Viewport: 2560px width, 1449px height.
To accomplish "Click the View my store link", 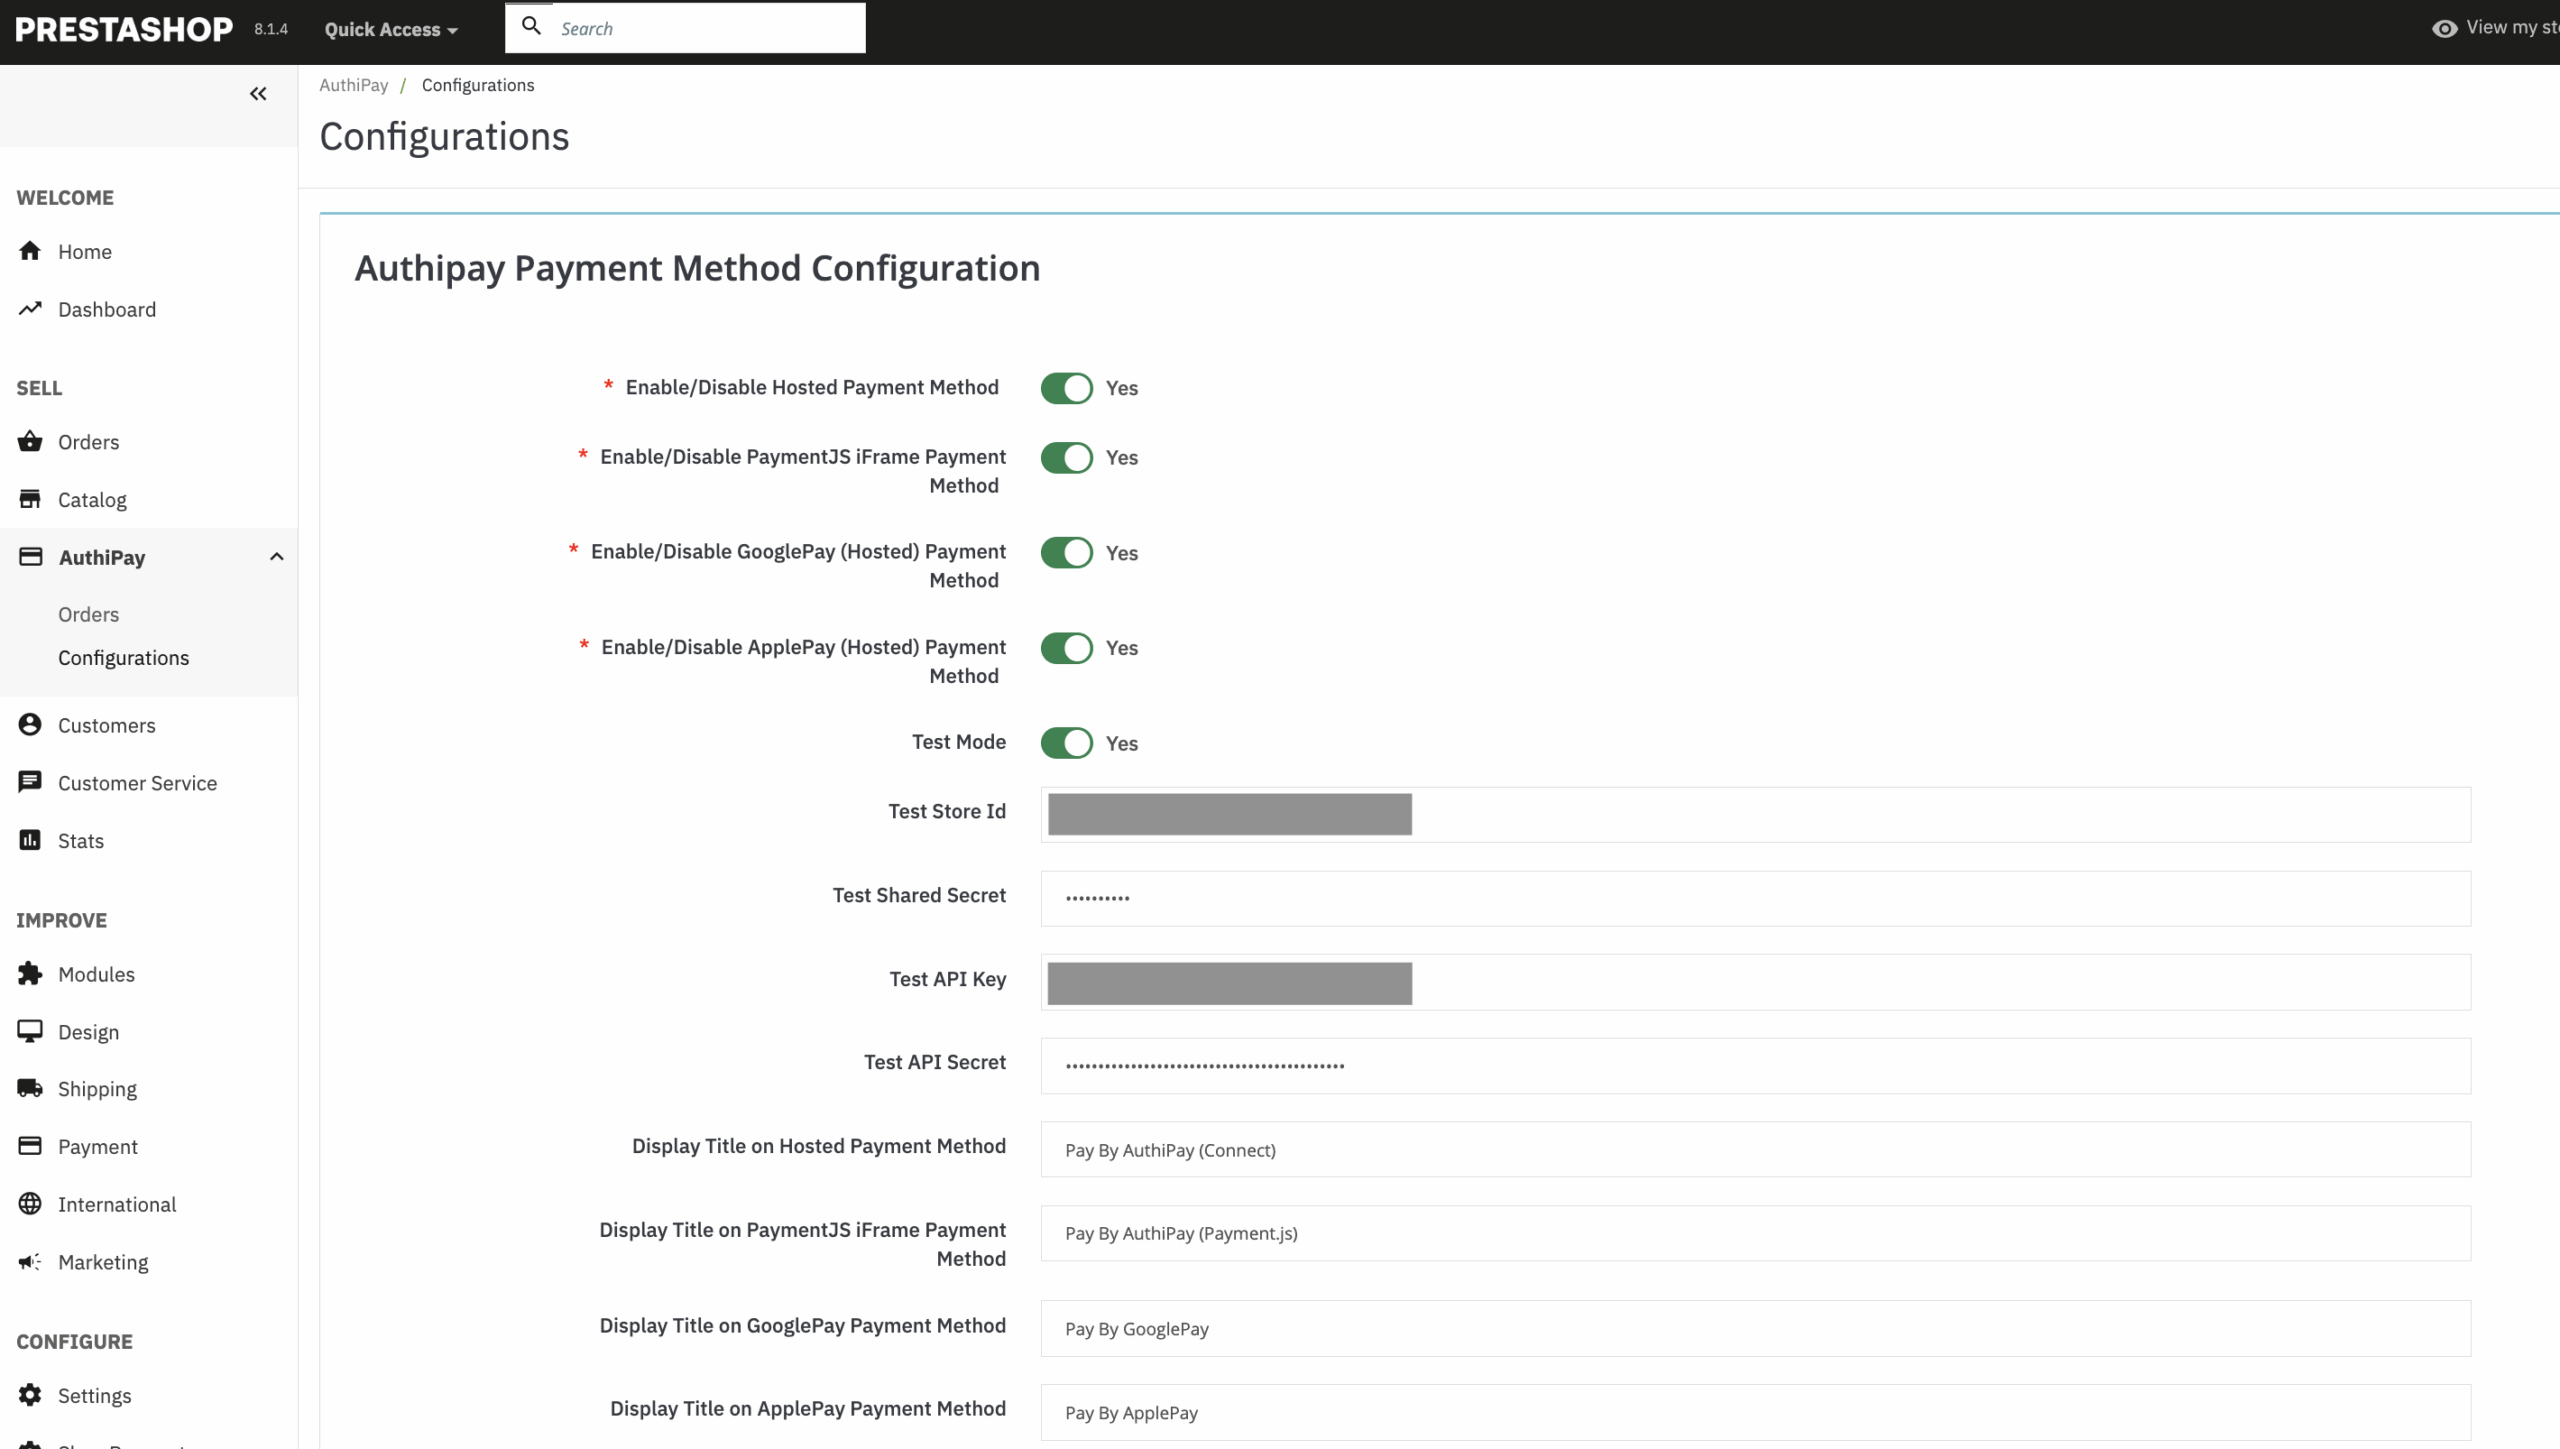I will tap(2500, 28).
